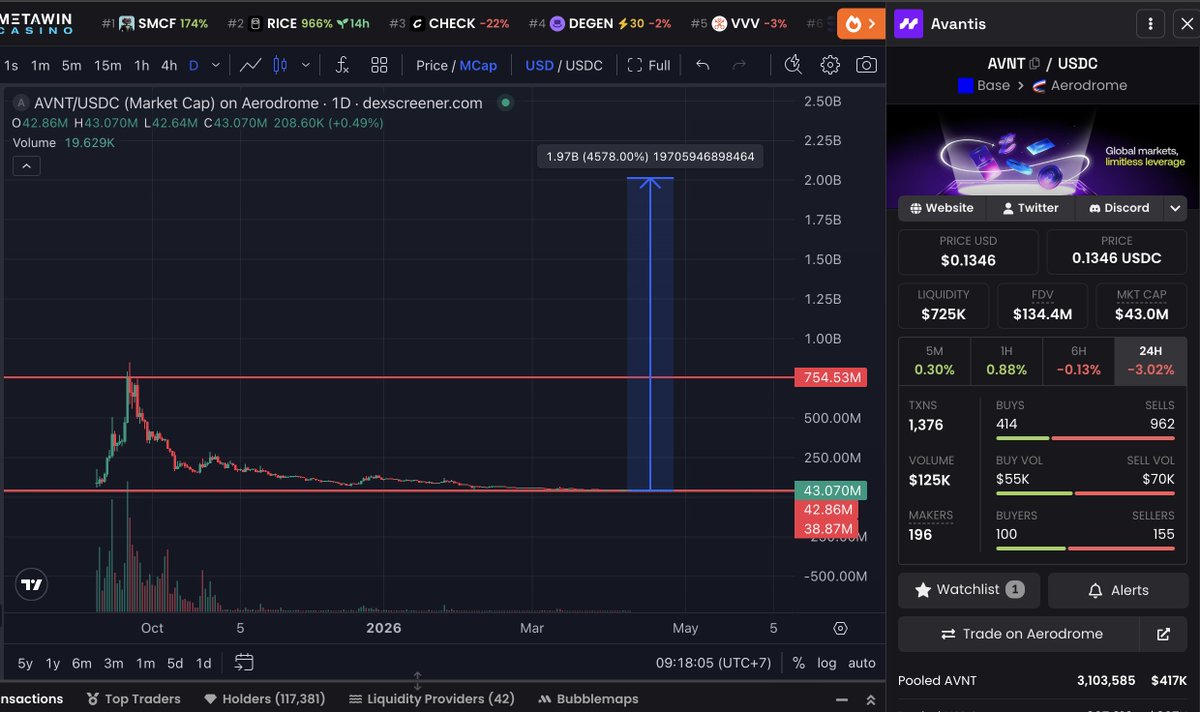Open the Avantis Website link

coord(942,208)
